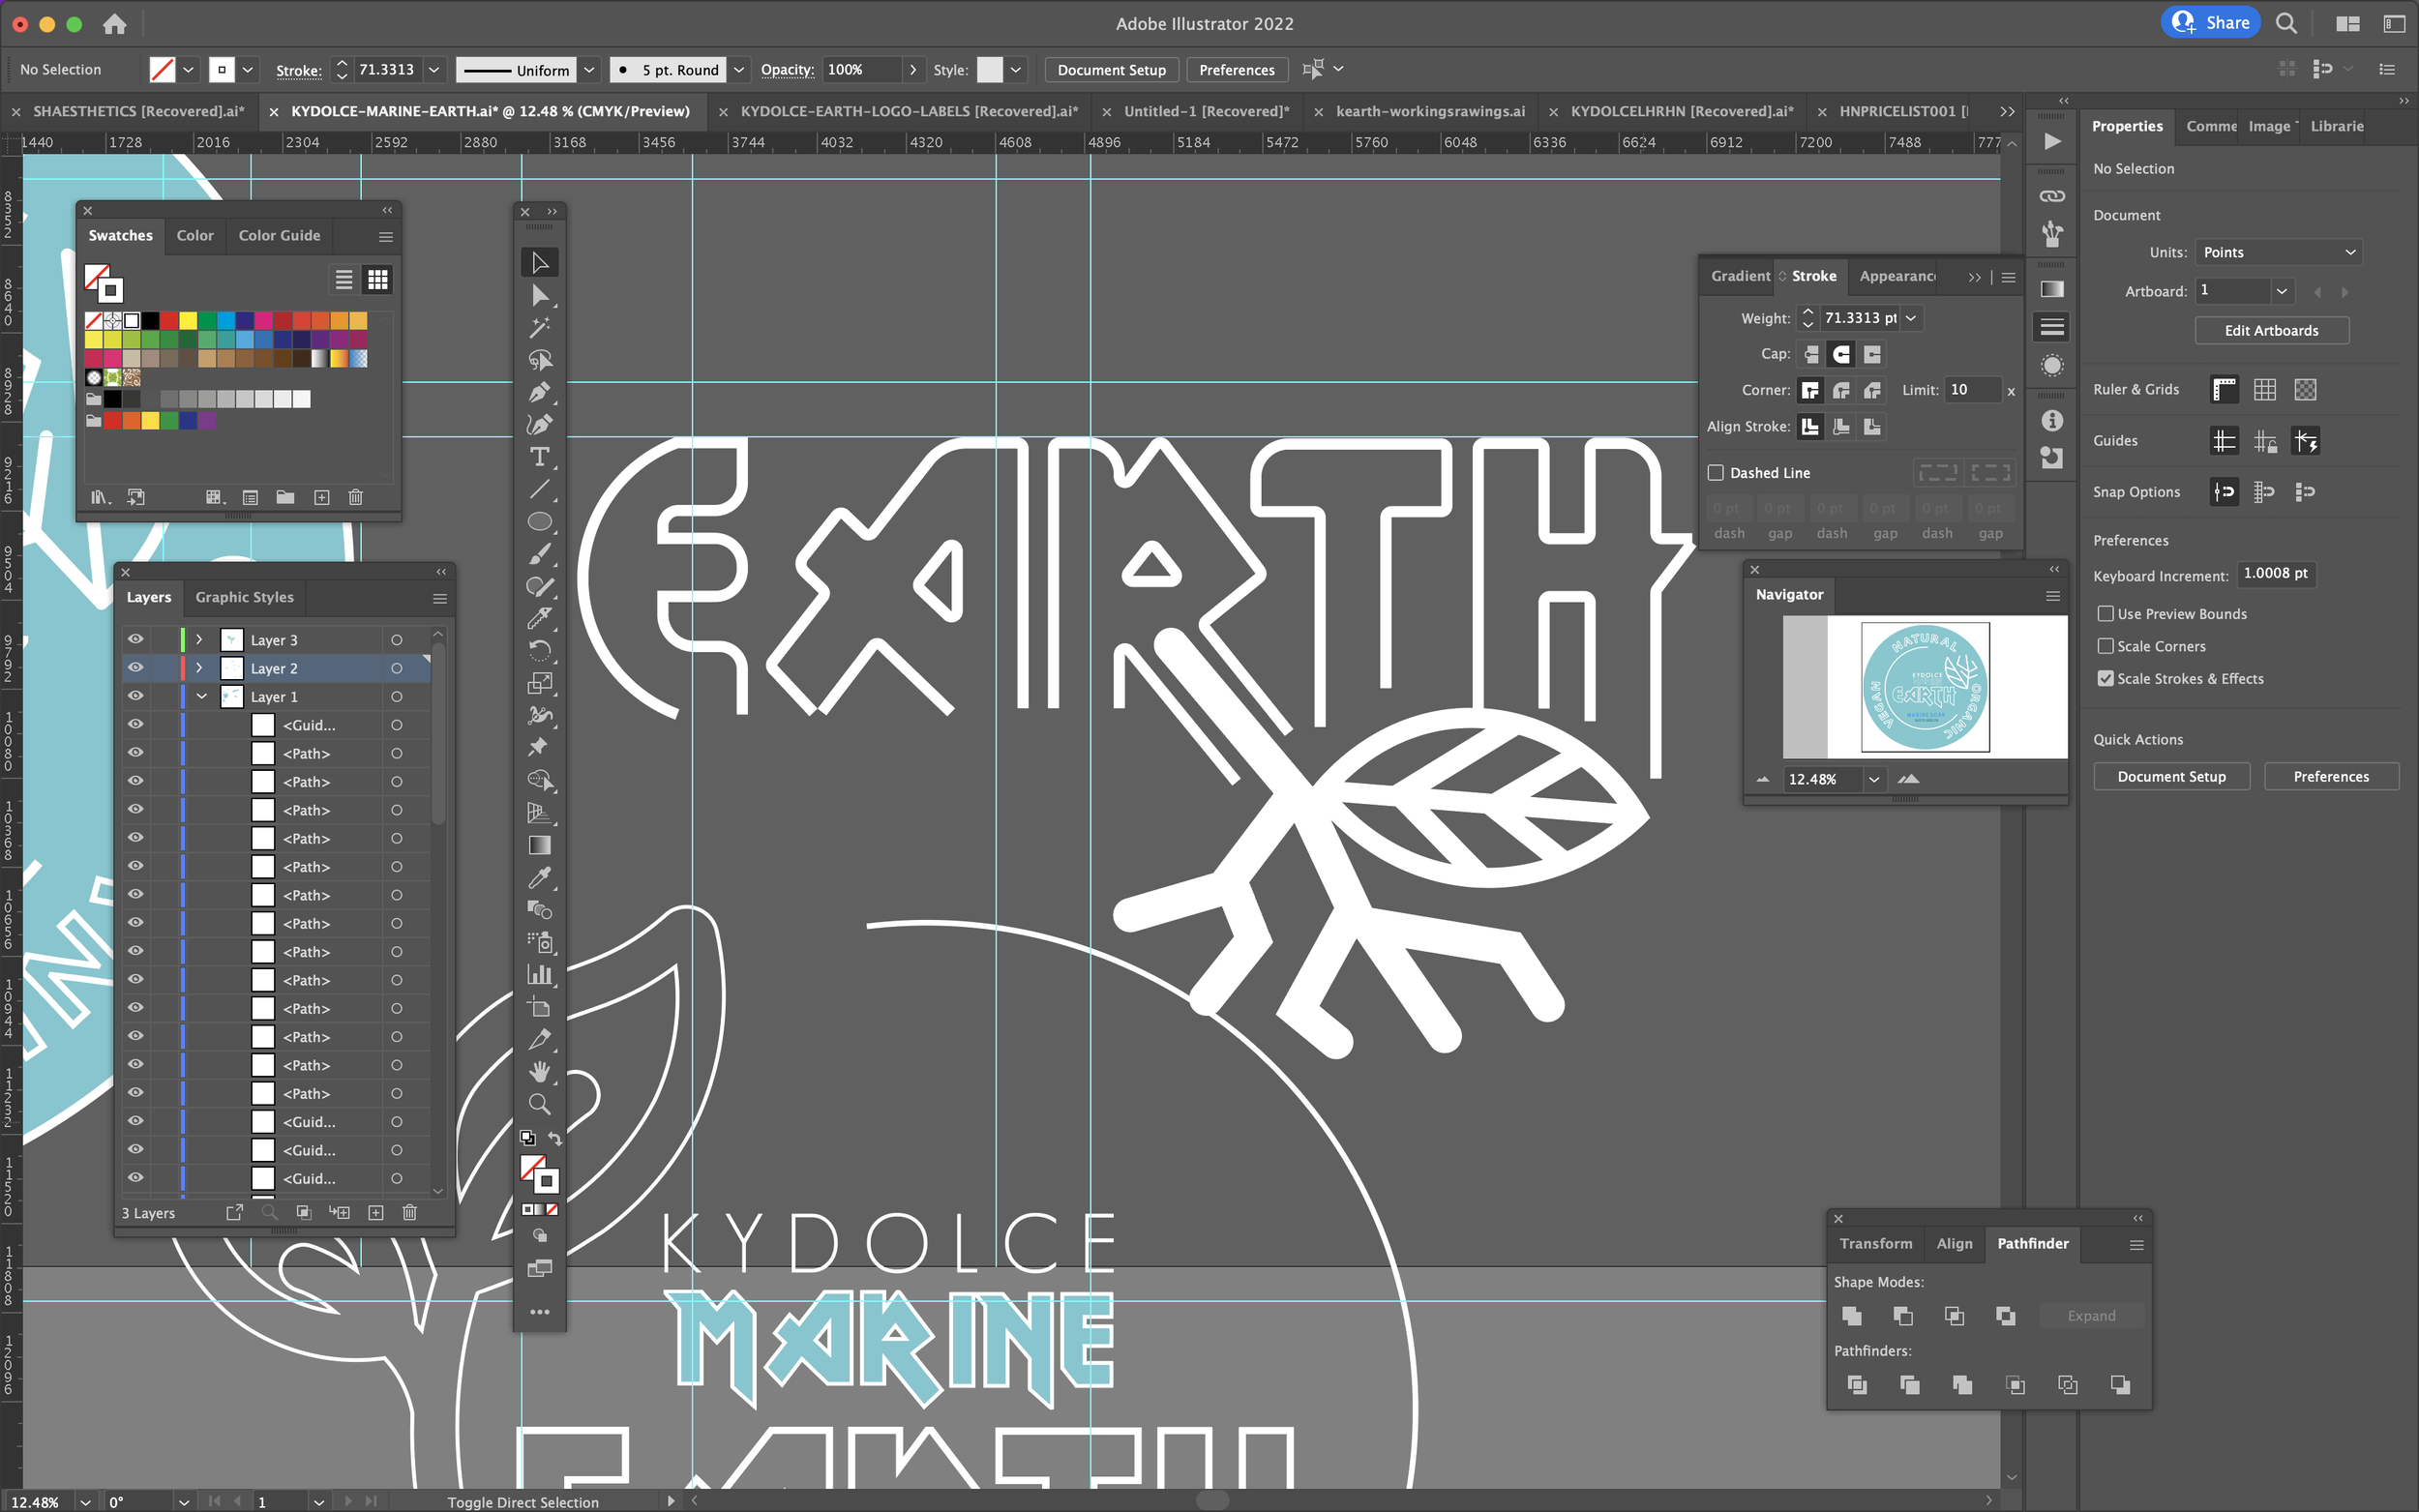This screenshot has width=2419, height=1512.
Task: Create new layer in Layers panel
Action: [376, 1213]
